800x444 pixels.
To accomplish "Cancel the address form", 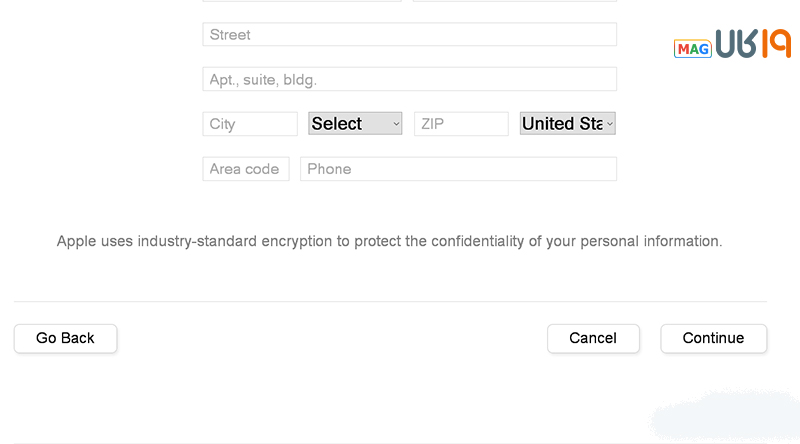I will coord(593,338).
